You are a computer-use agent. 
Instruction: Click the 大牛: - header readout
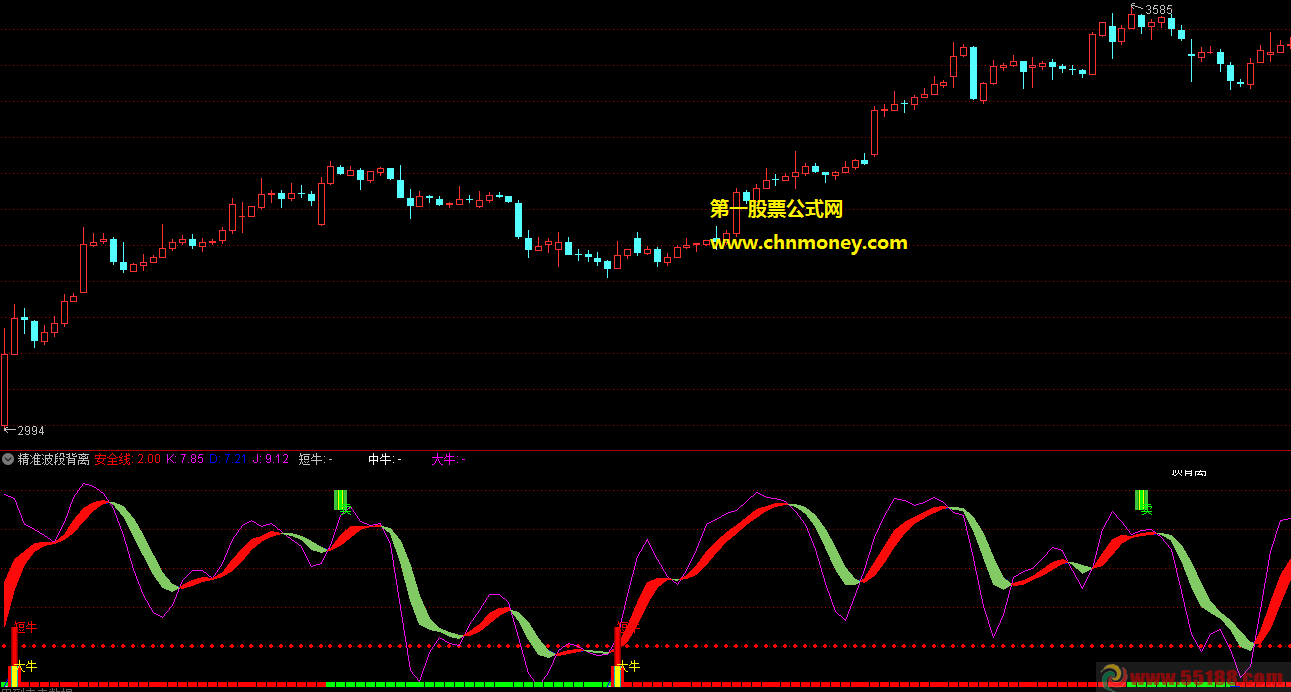448,459
